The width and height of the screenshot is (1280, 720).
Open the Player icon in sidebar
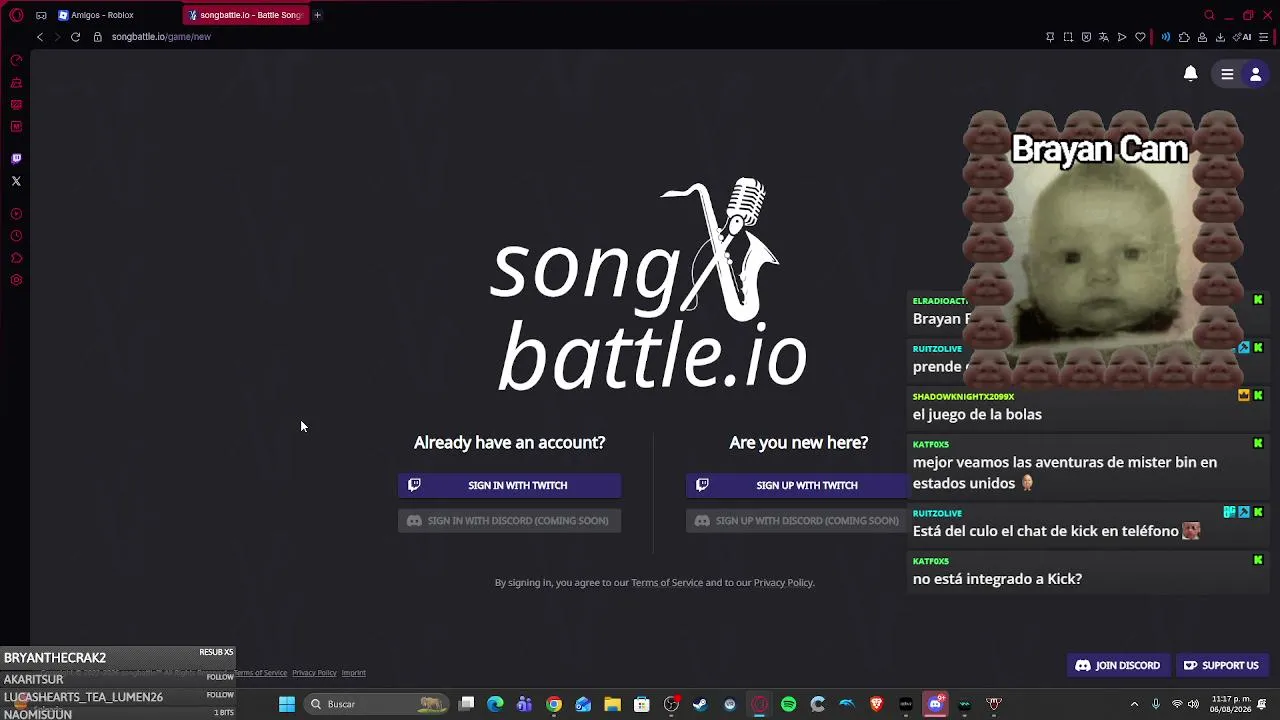tap(16, 214)
